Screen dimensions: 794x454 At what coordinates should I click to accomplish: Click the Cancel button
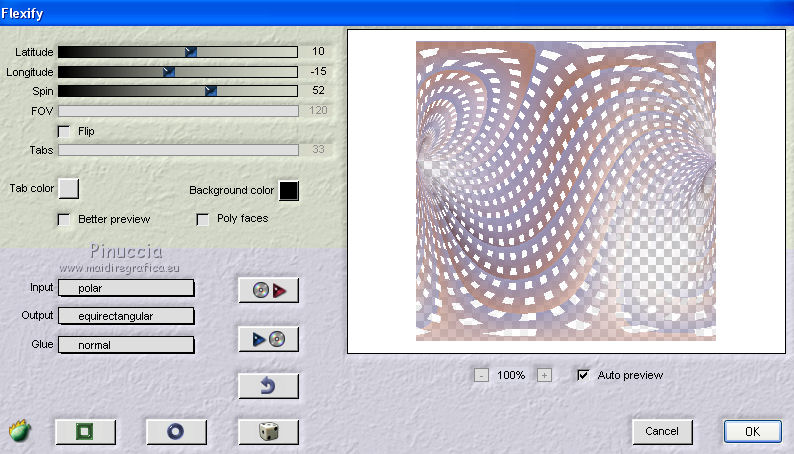662,431
